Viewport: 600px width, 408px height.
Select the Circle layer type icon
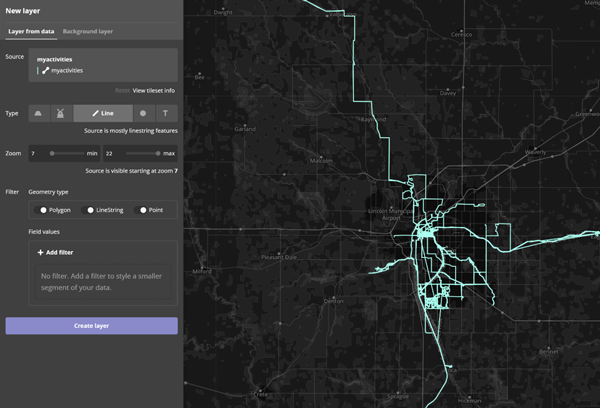[x=143, y=113]
